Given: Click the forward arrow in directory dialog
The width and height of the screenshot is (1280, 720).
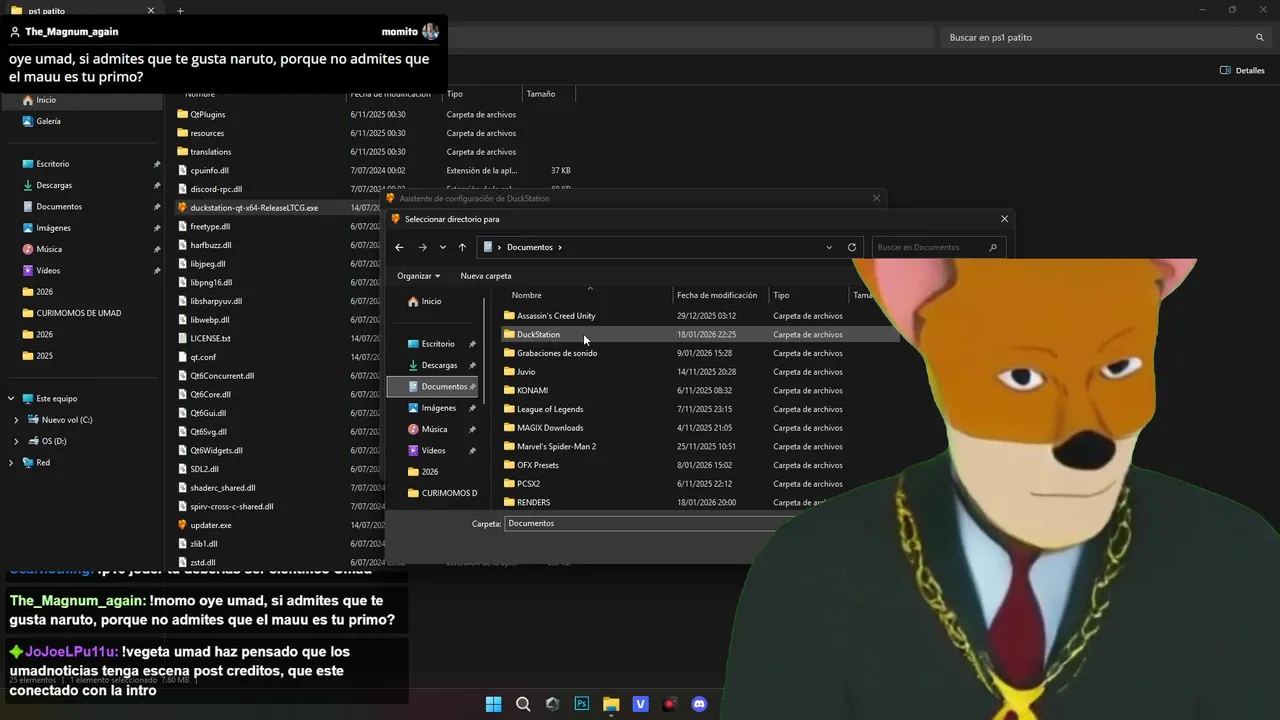Looking at the screenshot, I should (422, 247).
